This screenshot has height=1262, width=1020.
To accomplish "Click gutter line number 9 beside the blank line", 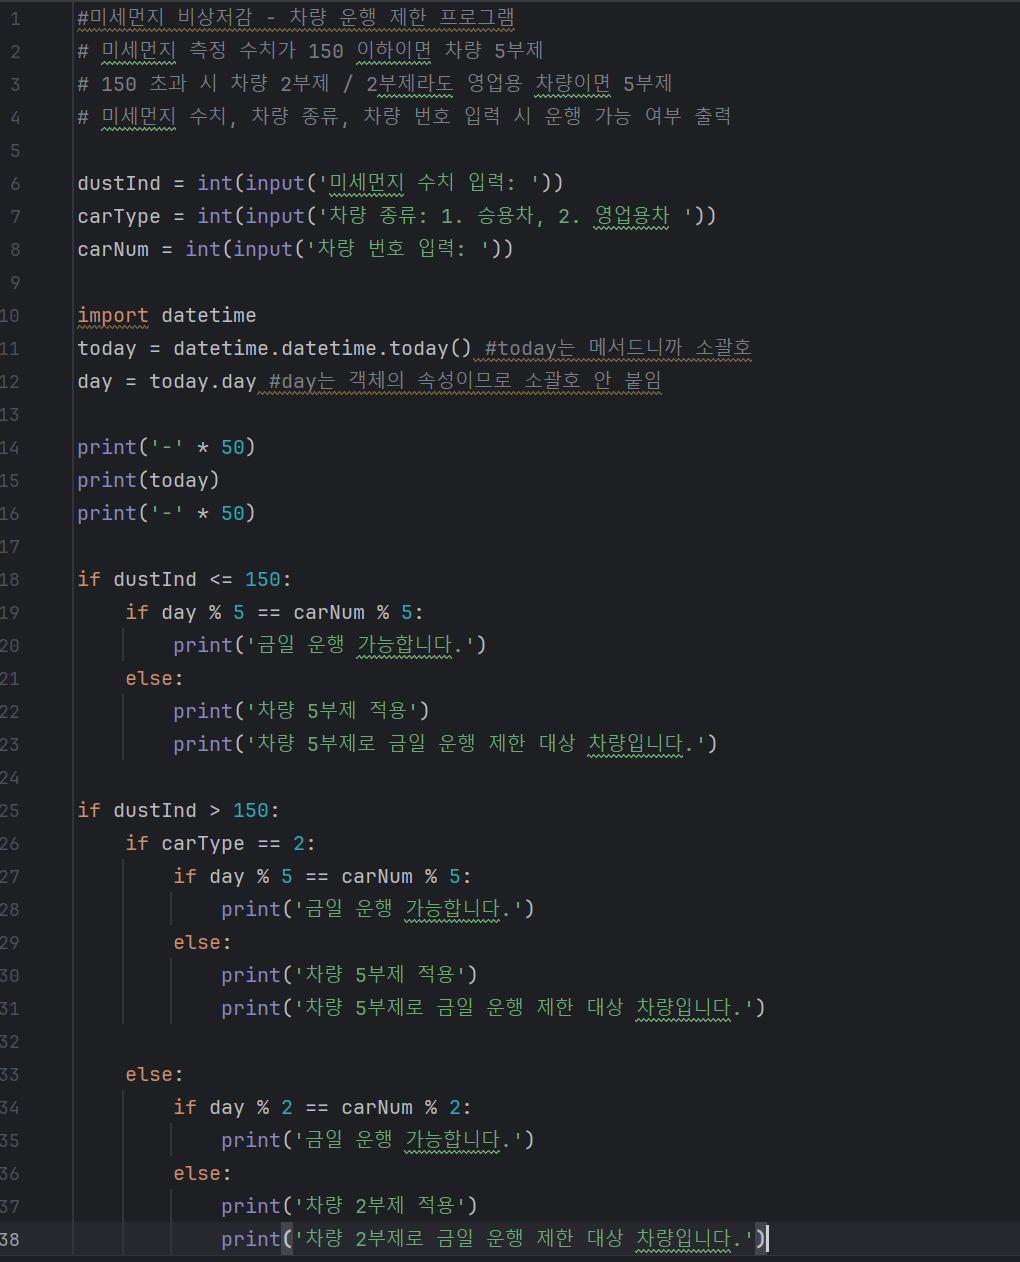I will click(x=15, y=282).
